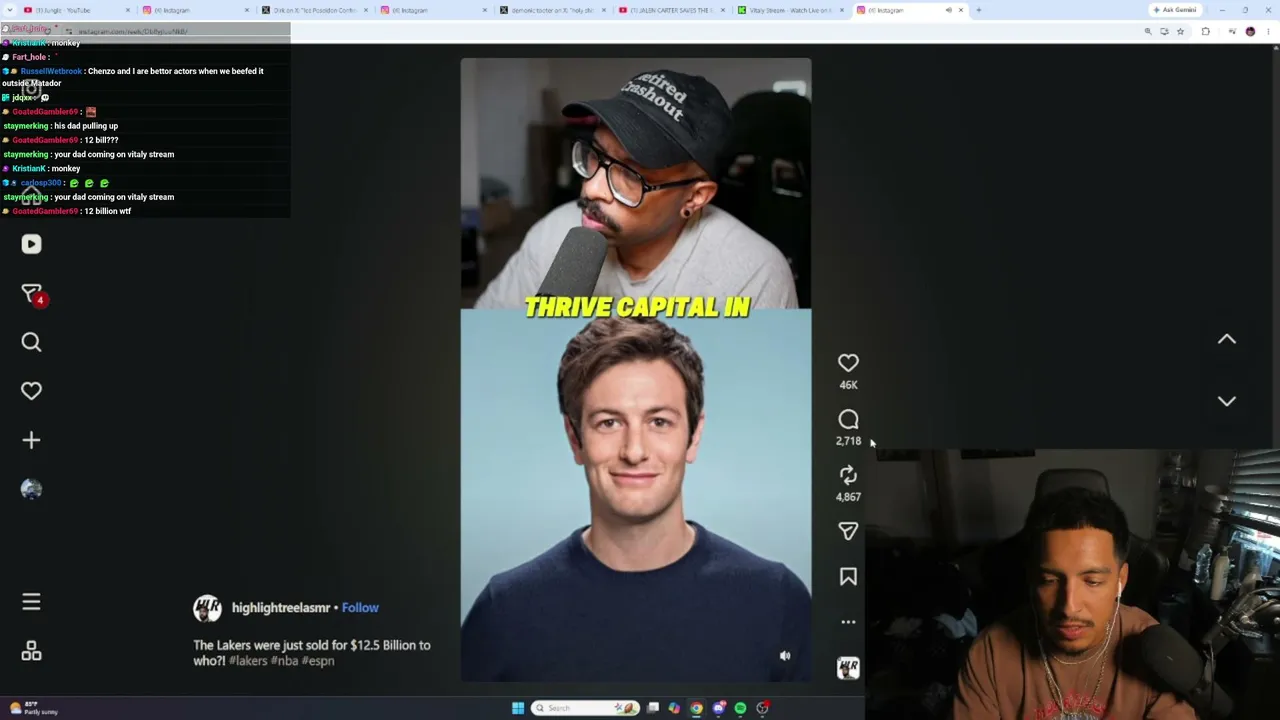Open the #espn hashtag

(318, 661)
